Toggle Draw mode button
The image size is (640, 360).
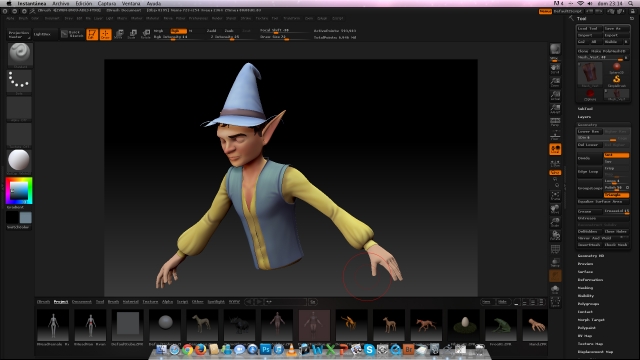(x=105, y=34)
